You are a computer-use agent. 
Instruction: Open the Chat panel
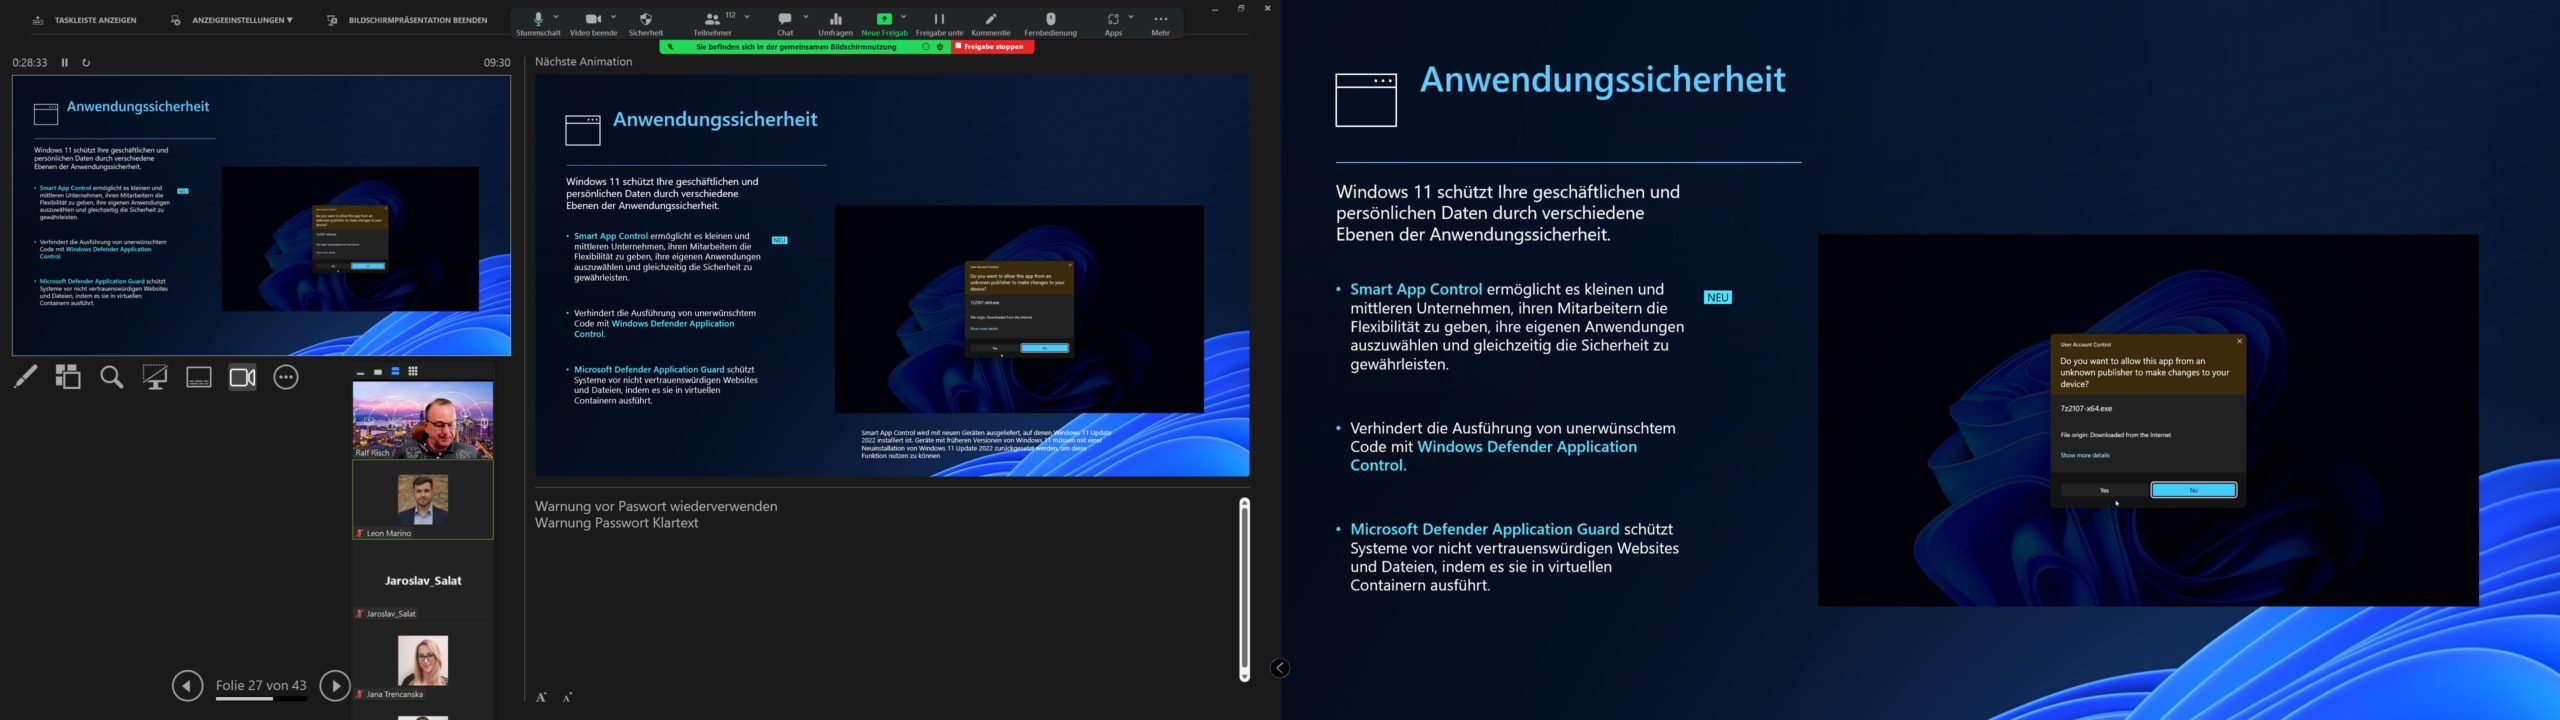point(785,23)
